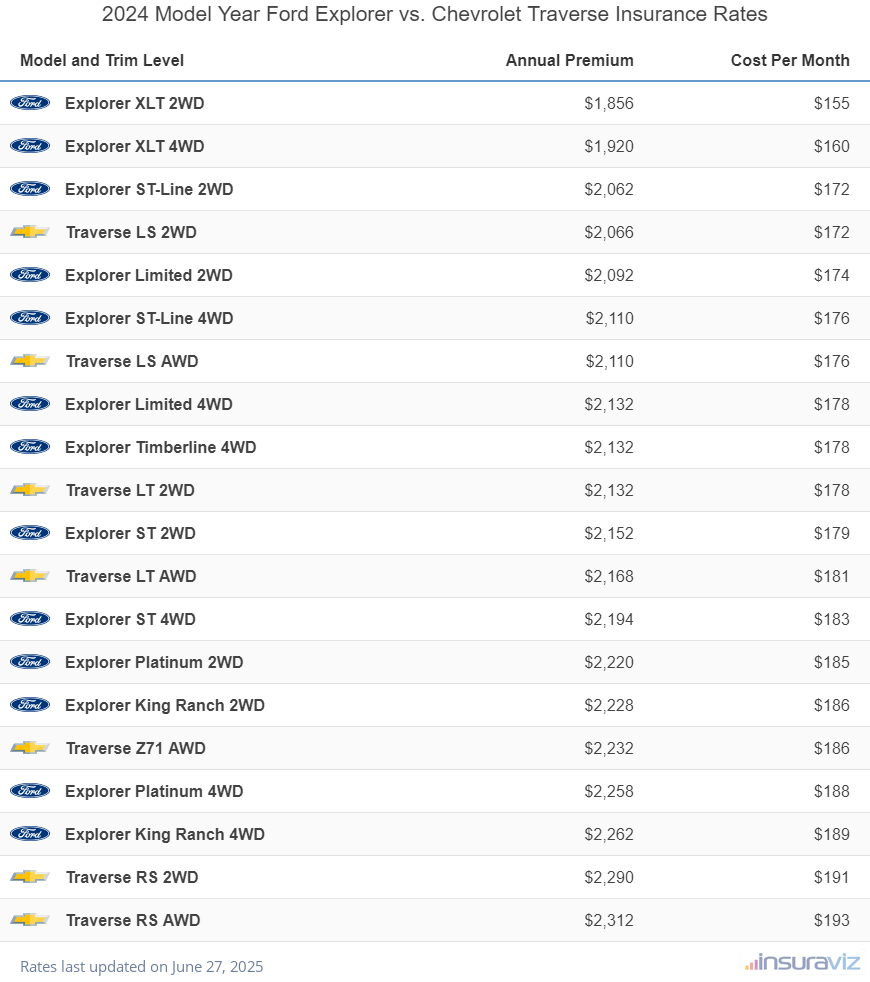Select the Explorer King Ranch 4WD row name
The image size is (870, 982).
[165, 834]
